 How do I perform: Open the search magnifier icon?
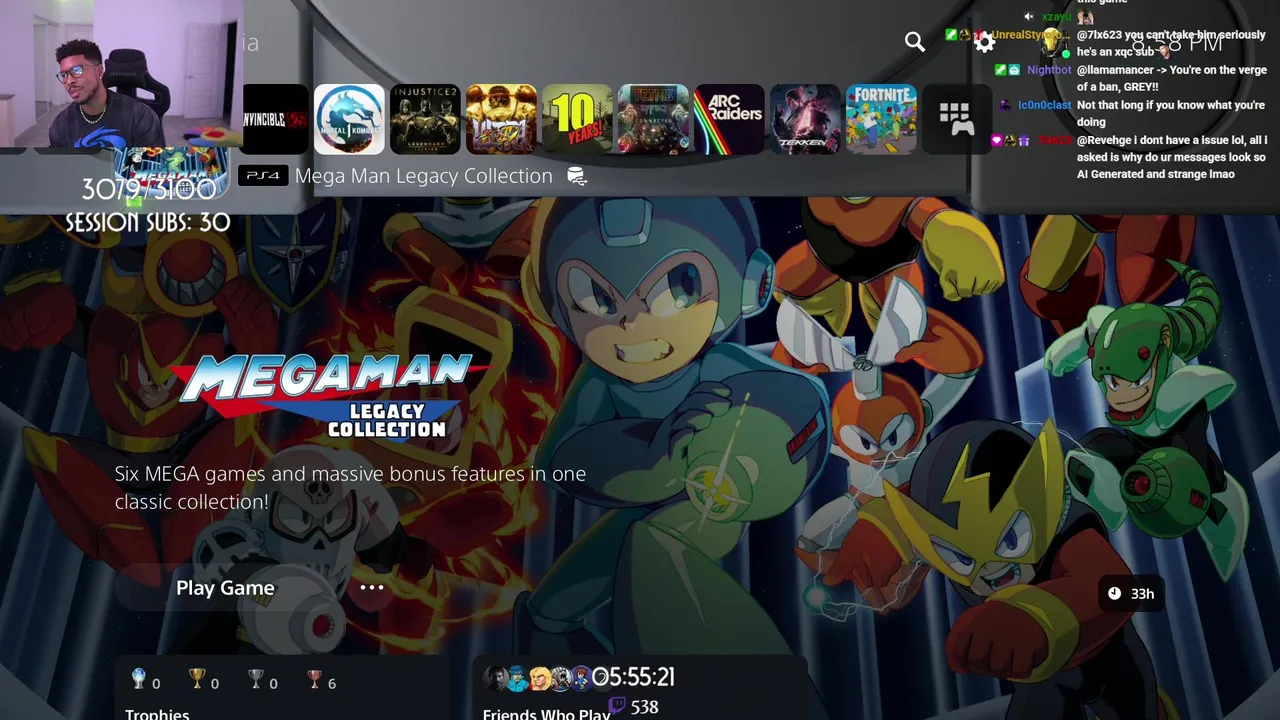[x=915, y=42]
